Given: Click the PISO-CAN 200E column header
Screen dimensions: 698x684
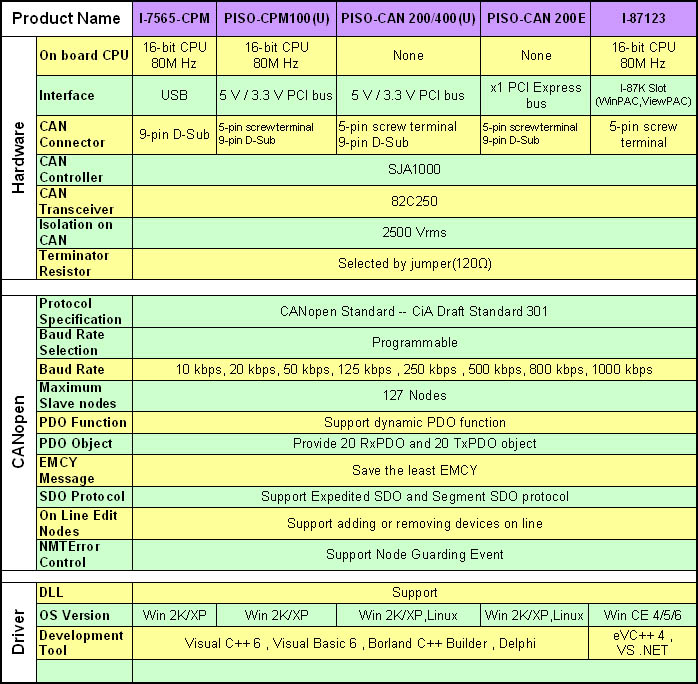Looking at the screenshot, I should (x=536, y=19).
